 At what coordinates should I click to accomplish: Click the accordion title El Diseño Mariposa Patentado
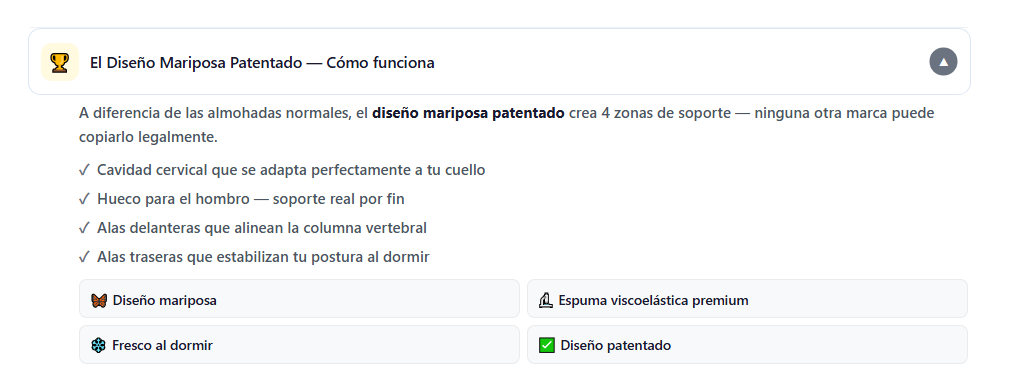pyautogui.click(x=262, y=63)
